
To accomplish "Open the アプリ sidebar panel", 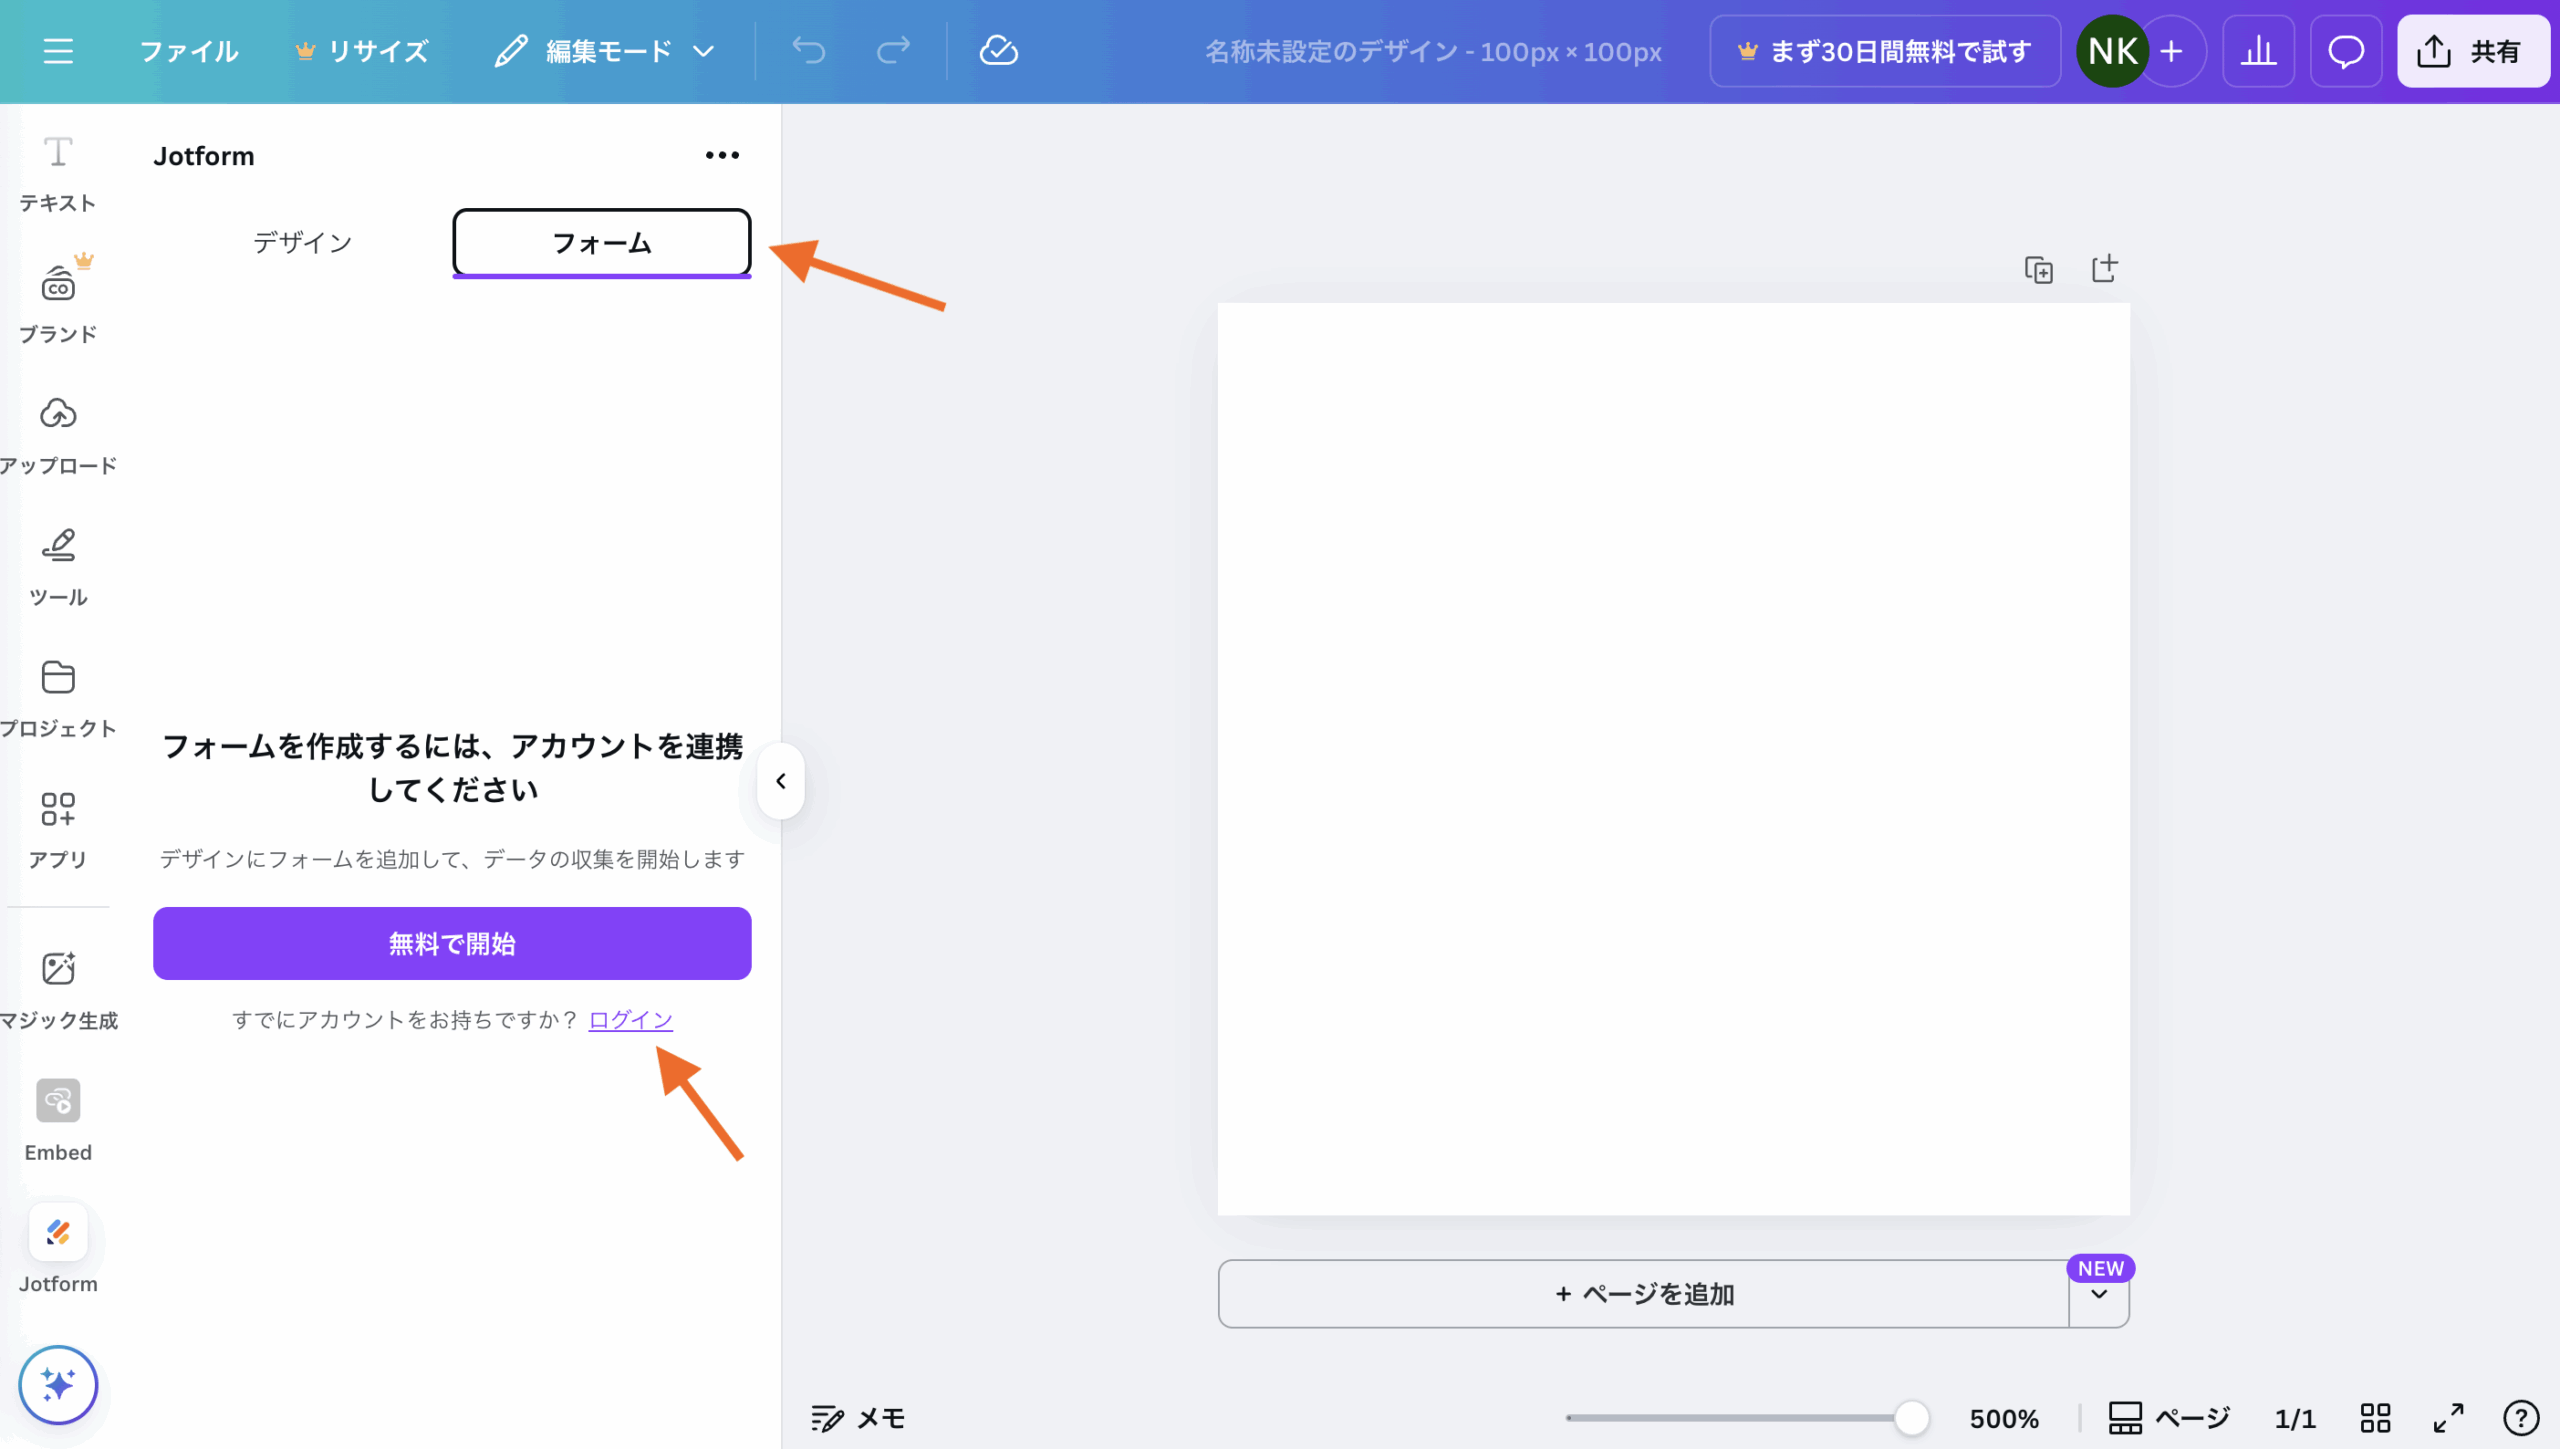I will [x=58, y=830].
